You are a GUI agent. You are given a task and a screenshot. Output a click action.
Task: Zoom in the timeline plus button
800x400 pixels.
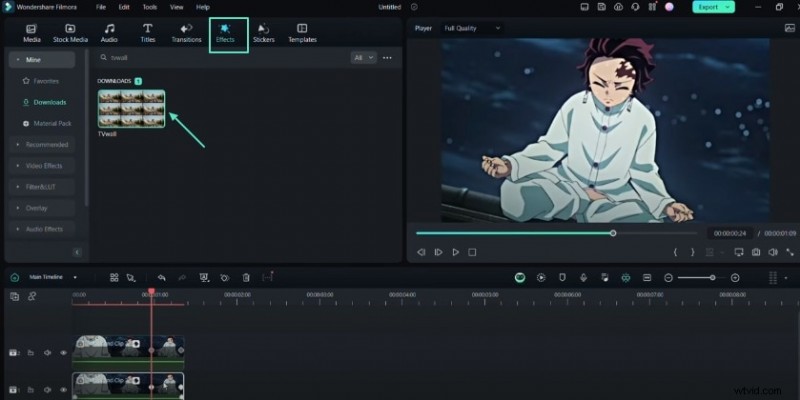click(x=735, y=278)
